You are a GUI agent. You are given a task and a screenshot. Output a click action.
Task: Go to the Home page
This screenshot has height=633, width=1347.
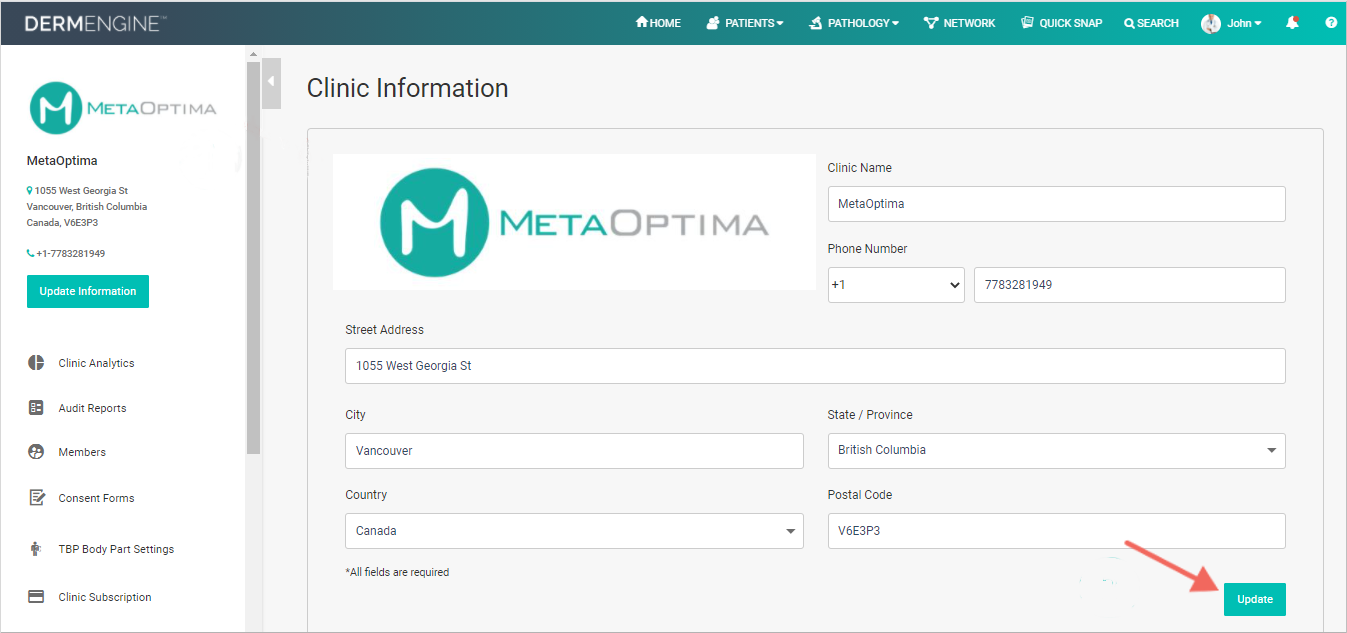click(x=658, y=23)
